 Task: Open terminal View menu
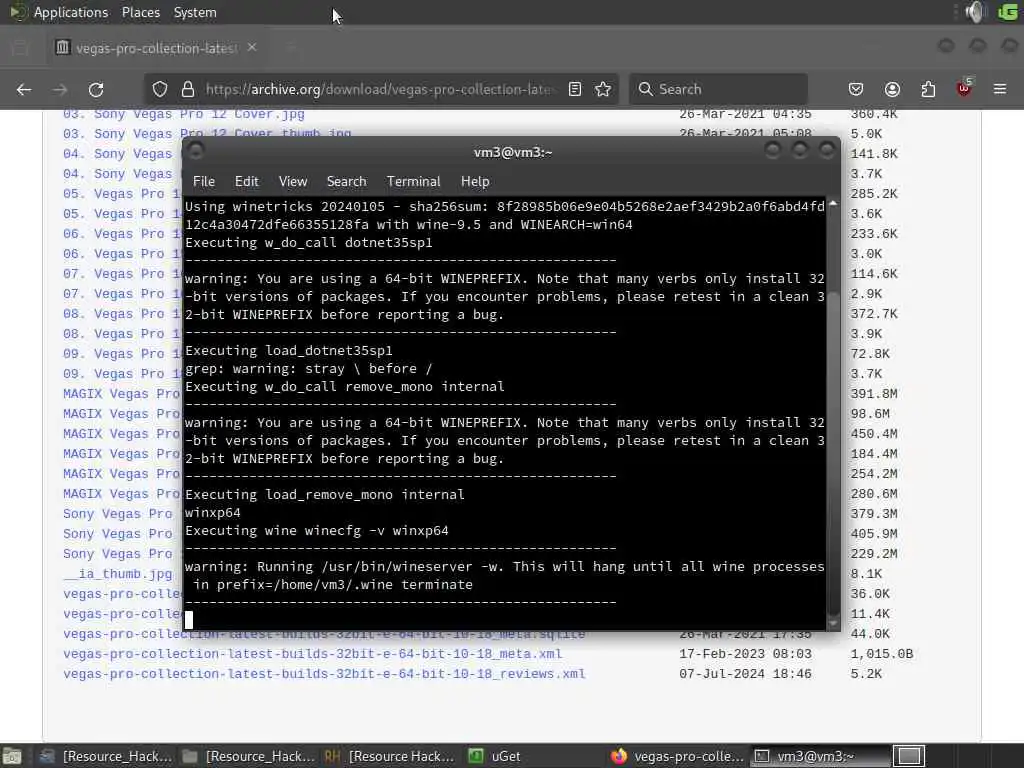(x=293, y=182)
